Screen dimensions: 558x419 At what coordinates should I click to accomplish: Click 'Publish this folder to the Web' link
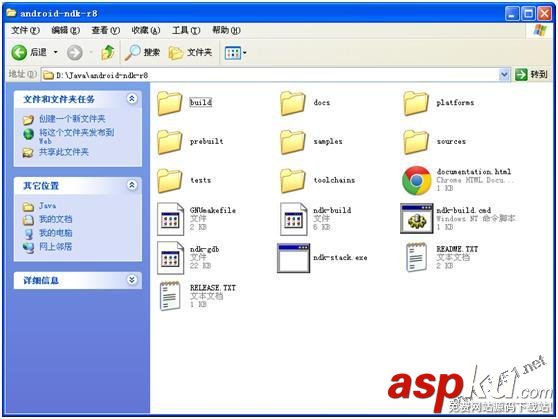coord(77,136)
